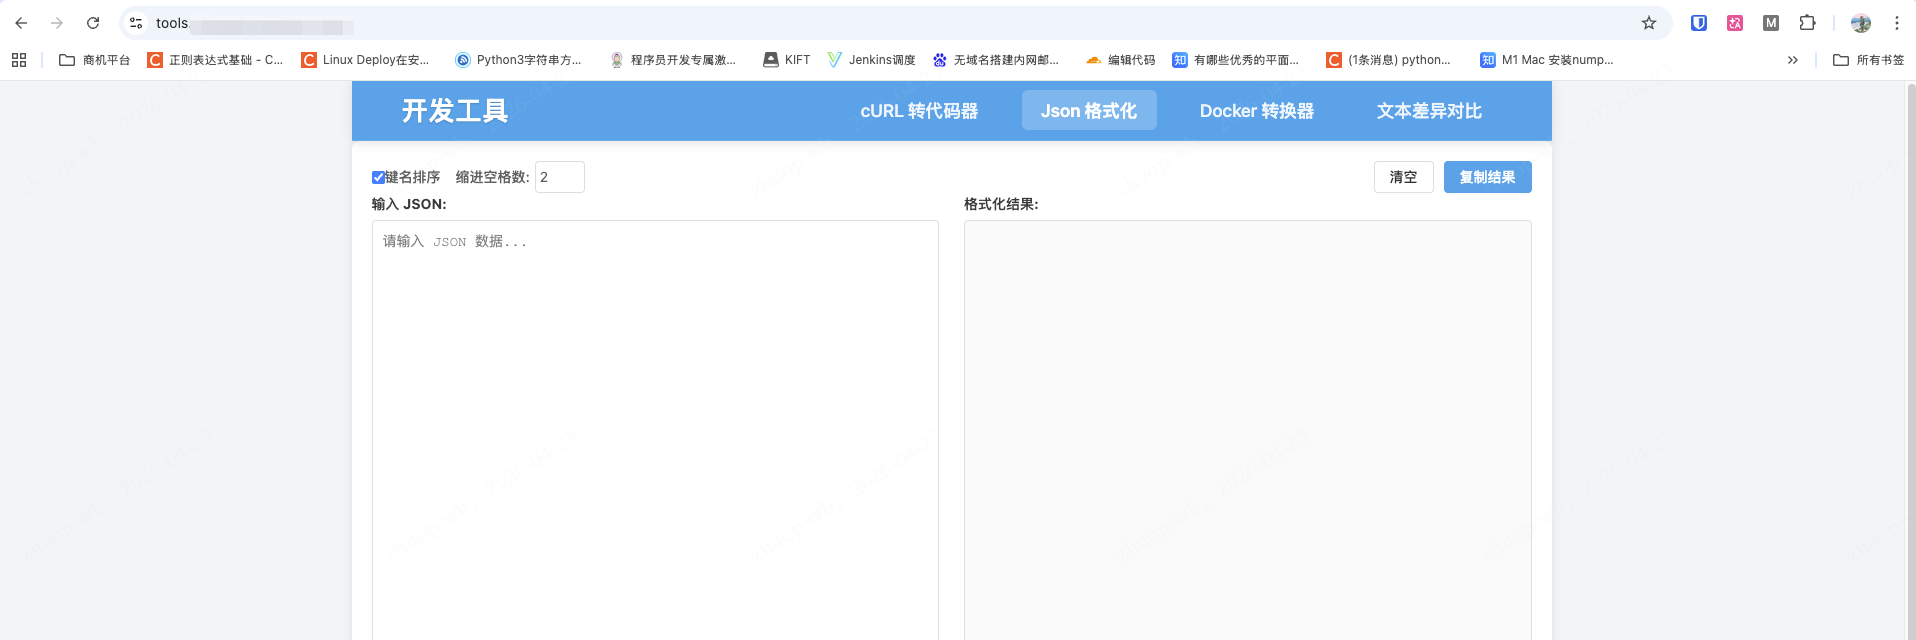Viewport: 1916px width, 640px height.
Task: Expand the hidden bookmarks overflow chevron
Action: point(1793,60)
